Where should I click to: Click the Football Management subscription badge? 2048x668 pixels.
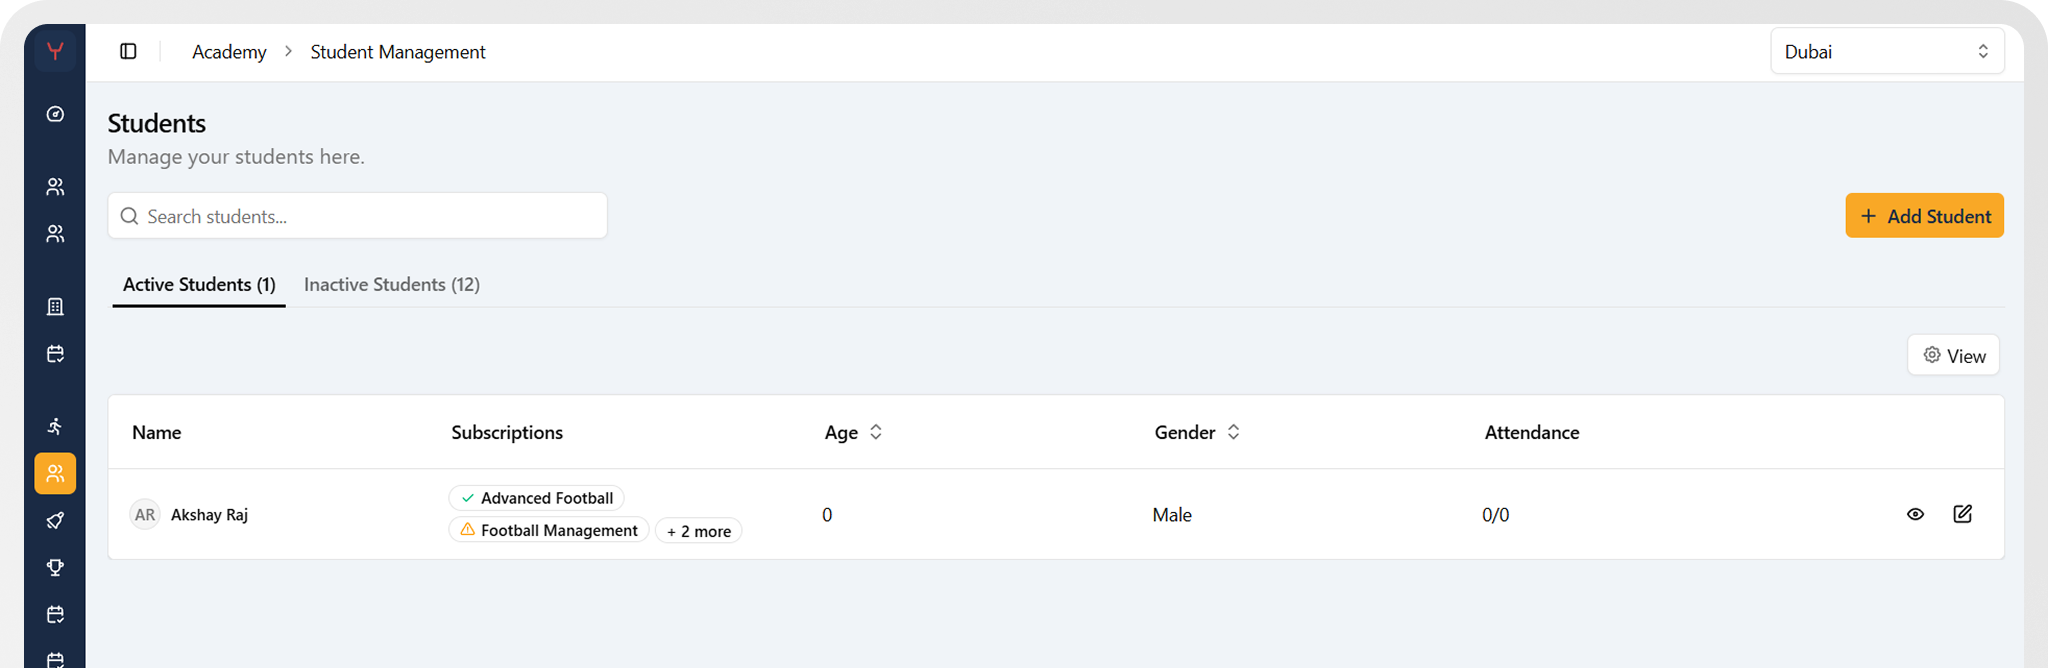(x=548, y=530)
